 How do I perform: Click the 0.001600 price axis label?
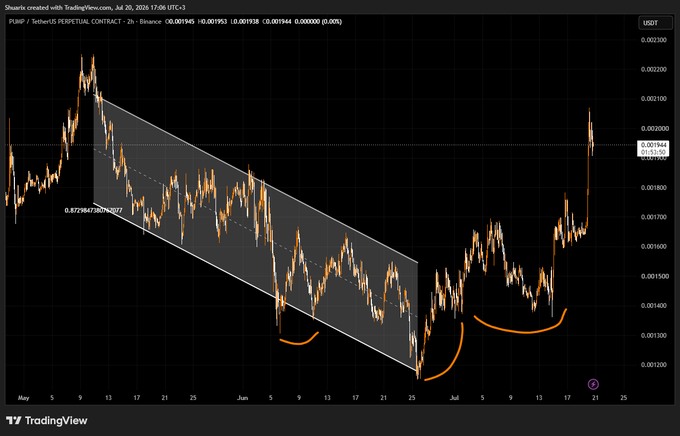(654, 246)
